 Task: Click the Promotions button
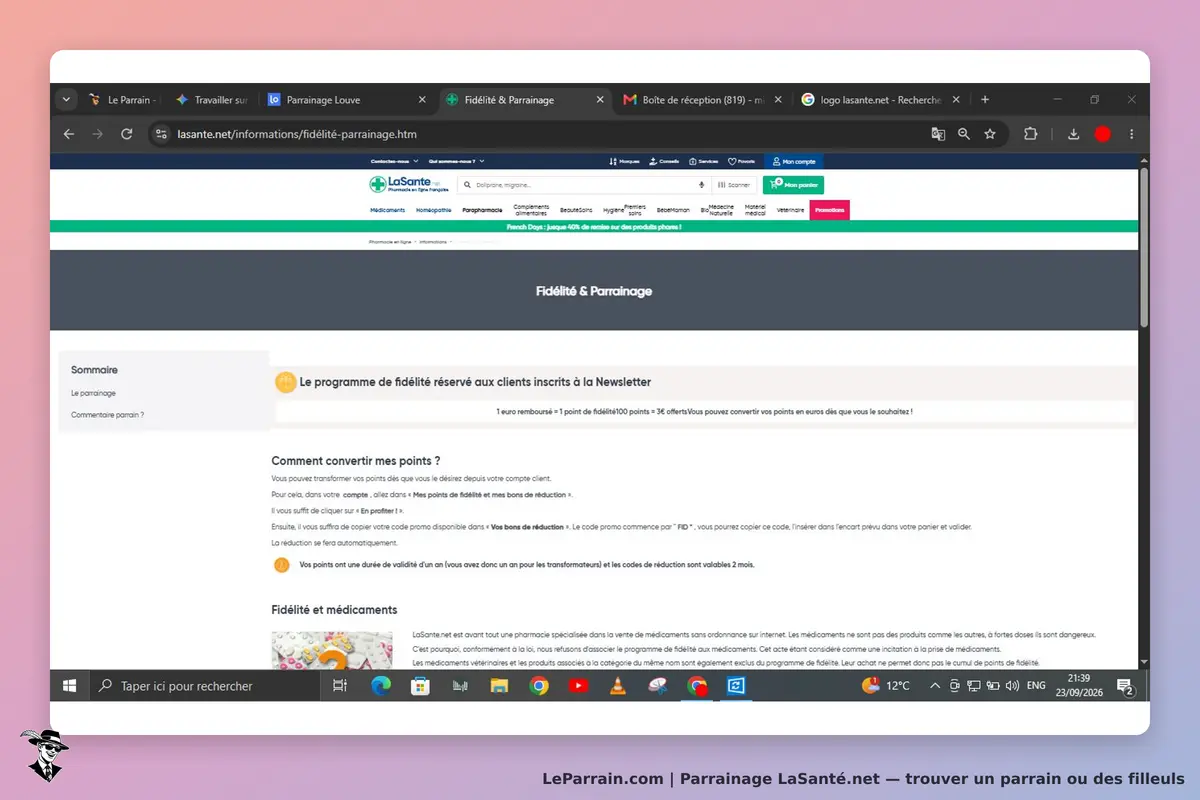(x=829, y=210)
